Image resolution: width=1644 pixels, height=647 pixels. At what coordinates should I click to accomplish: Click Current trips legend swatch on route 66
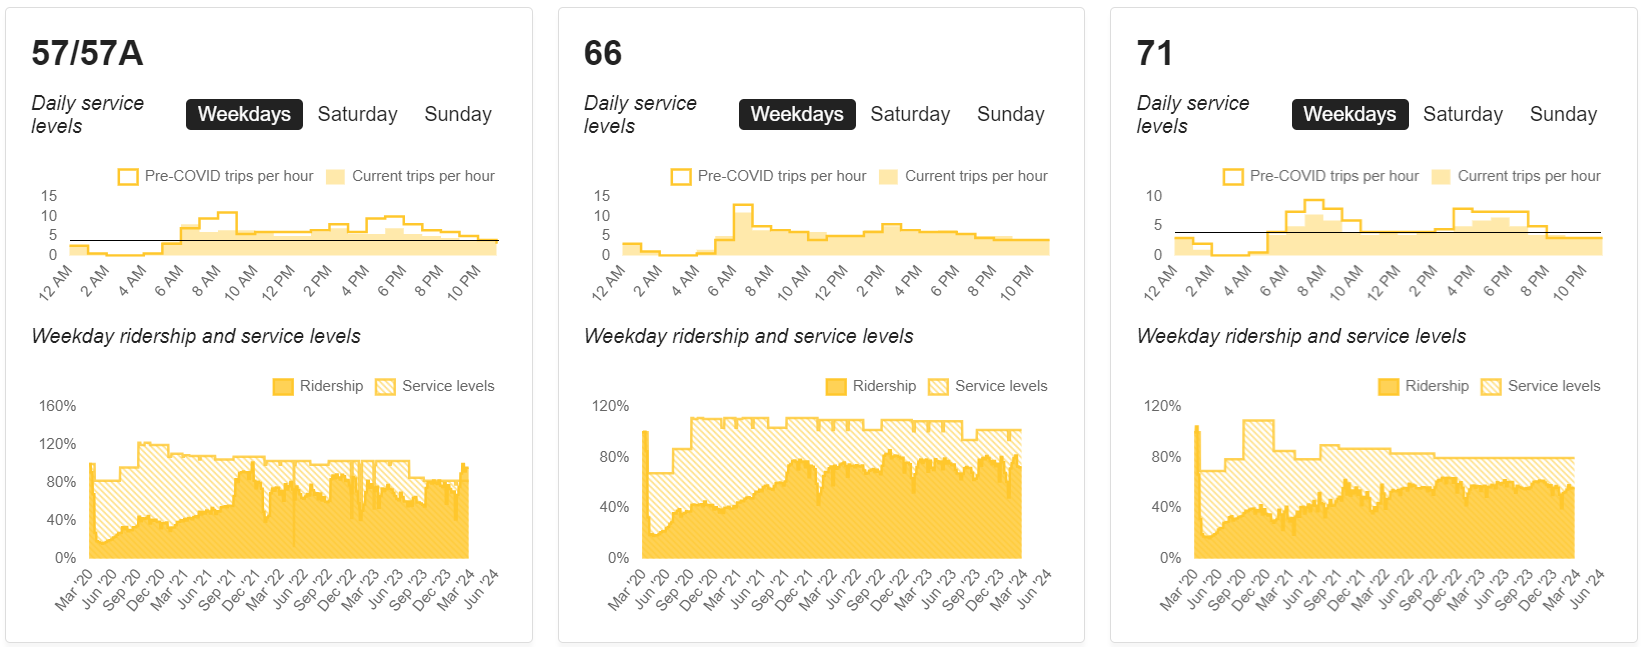(x=888, y=177)
